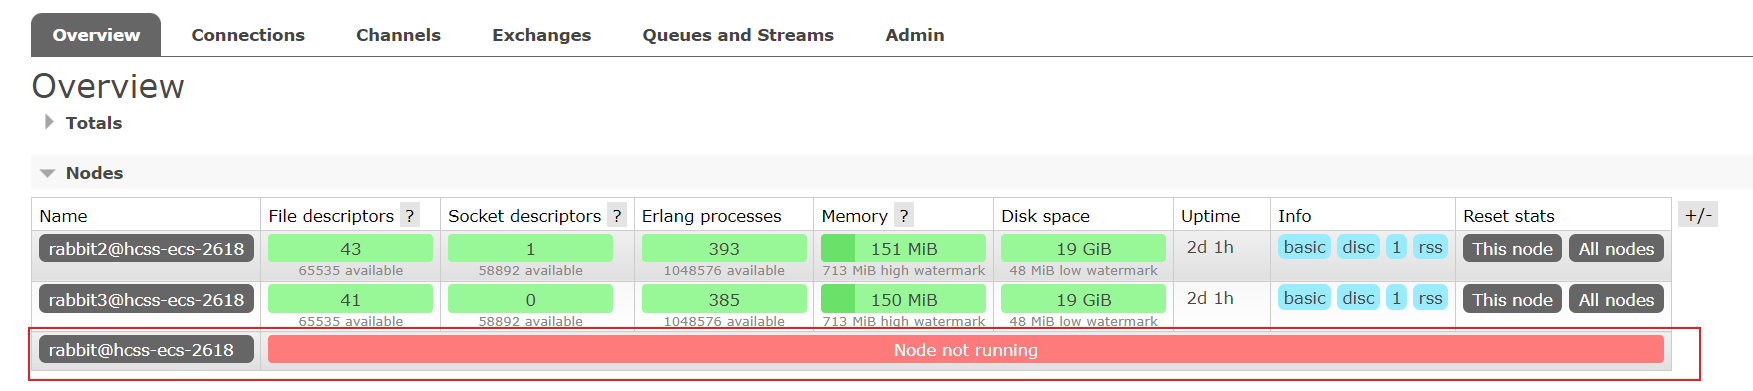This screenshot has width=1753, height=391.
Task: Click the rabbit2 node 'basic' info tag
Action: (x=1304, y=247)
